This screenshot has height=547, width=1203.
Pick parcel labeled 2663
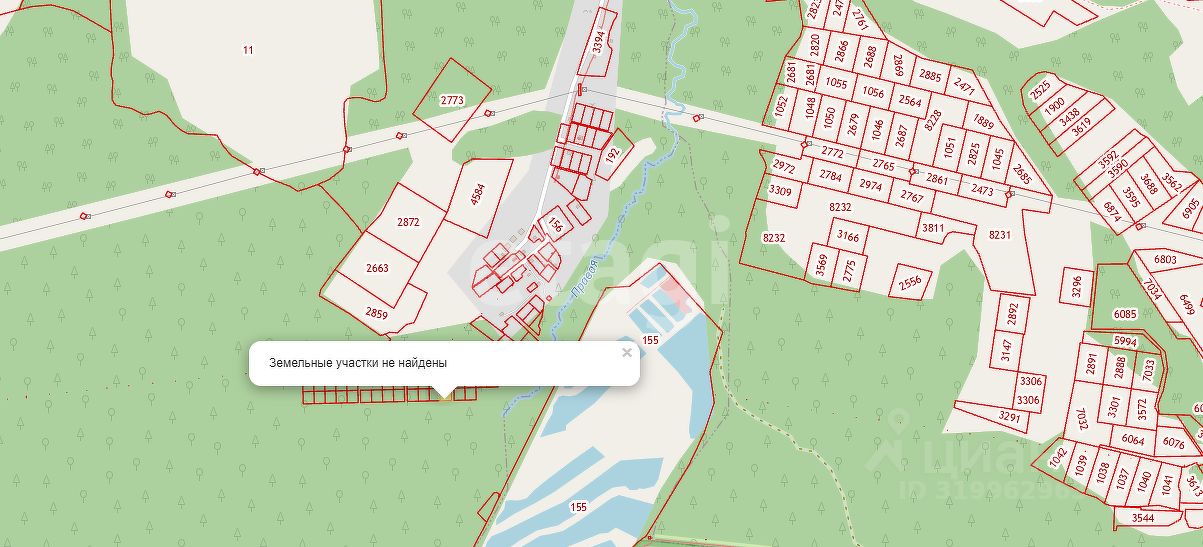click(377, 268)
